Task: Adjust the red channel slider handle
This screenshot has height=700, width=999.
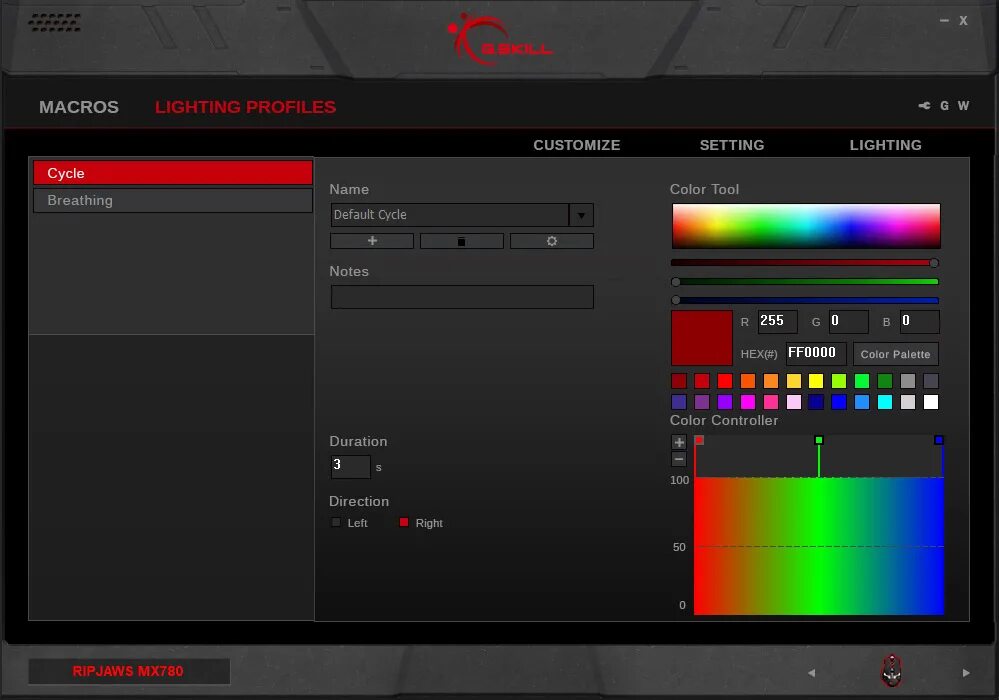Action: point(933,263)
